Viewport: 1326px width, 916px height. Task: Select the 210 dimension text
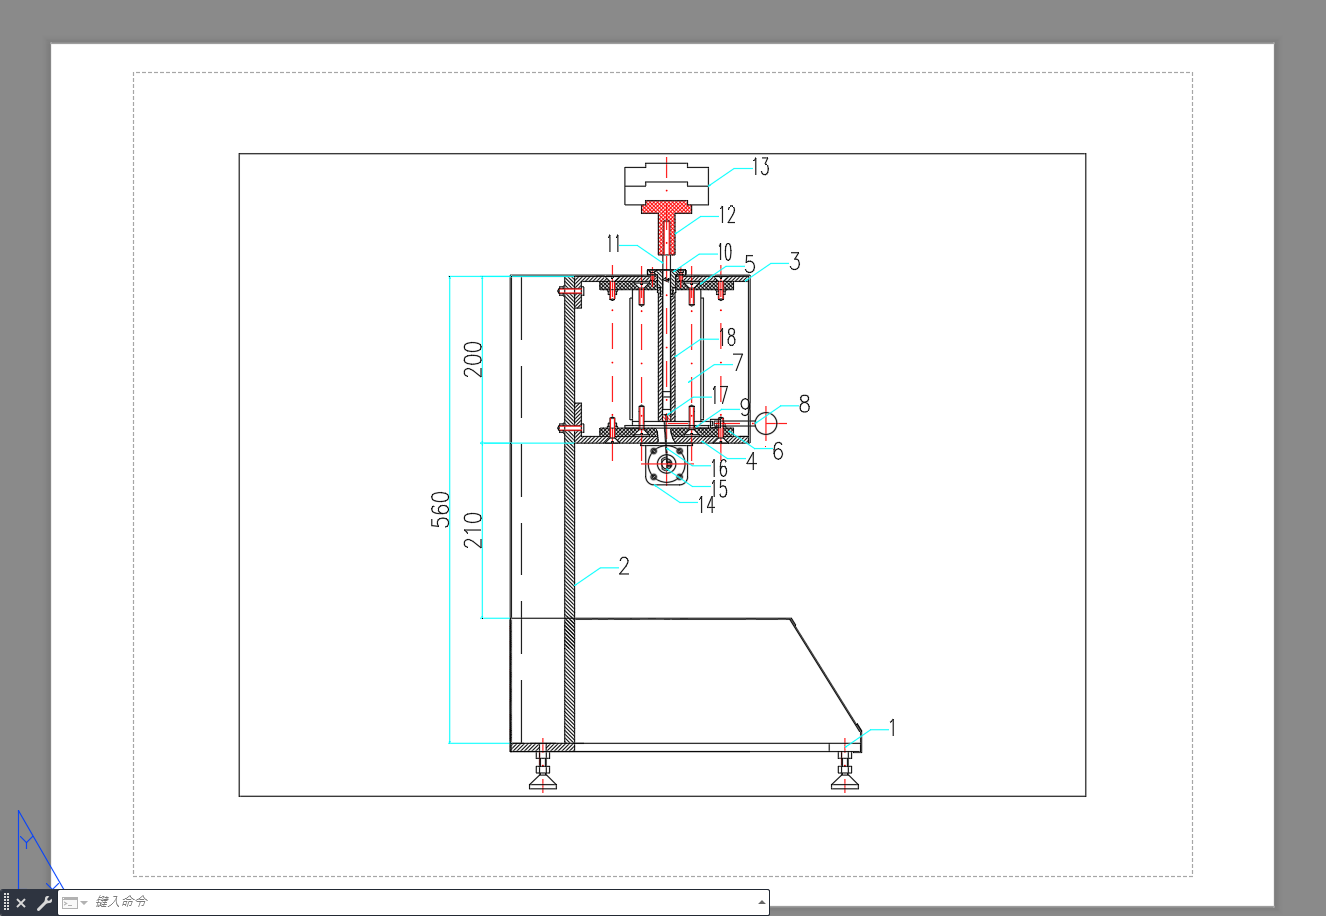(473, 530)
